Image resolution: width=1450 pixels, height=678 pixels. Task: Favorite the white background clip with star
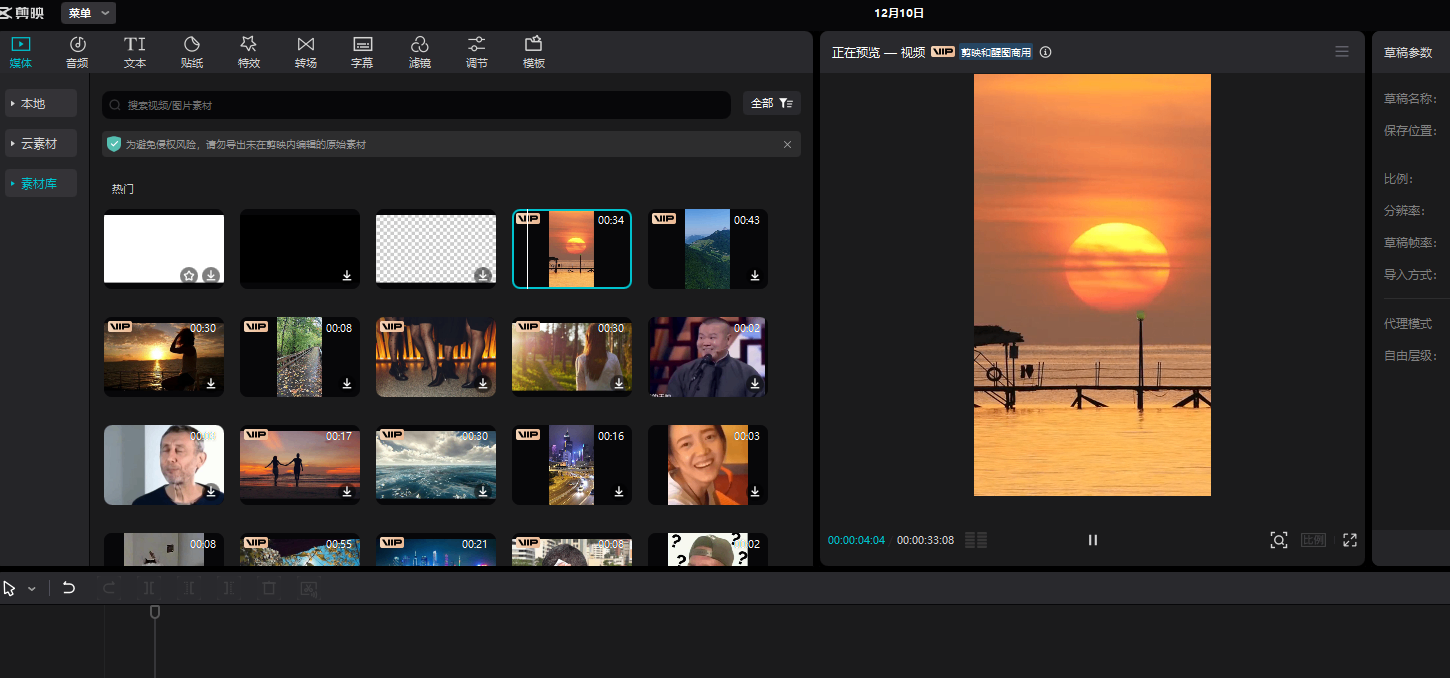[189, 275]
